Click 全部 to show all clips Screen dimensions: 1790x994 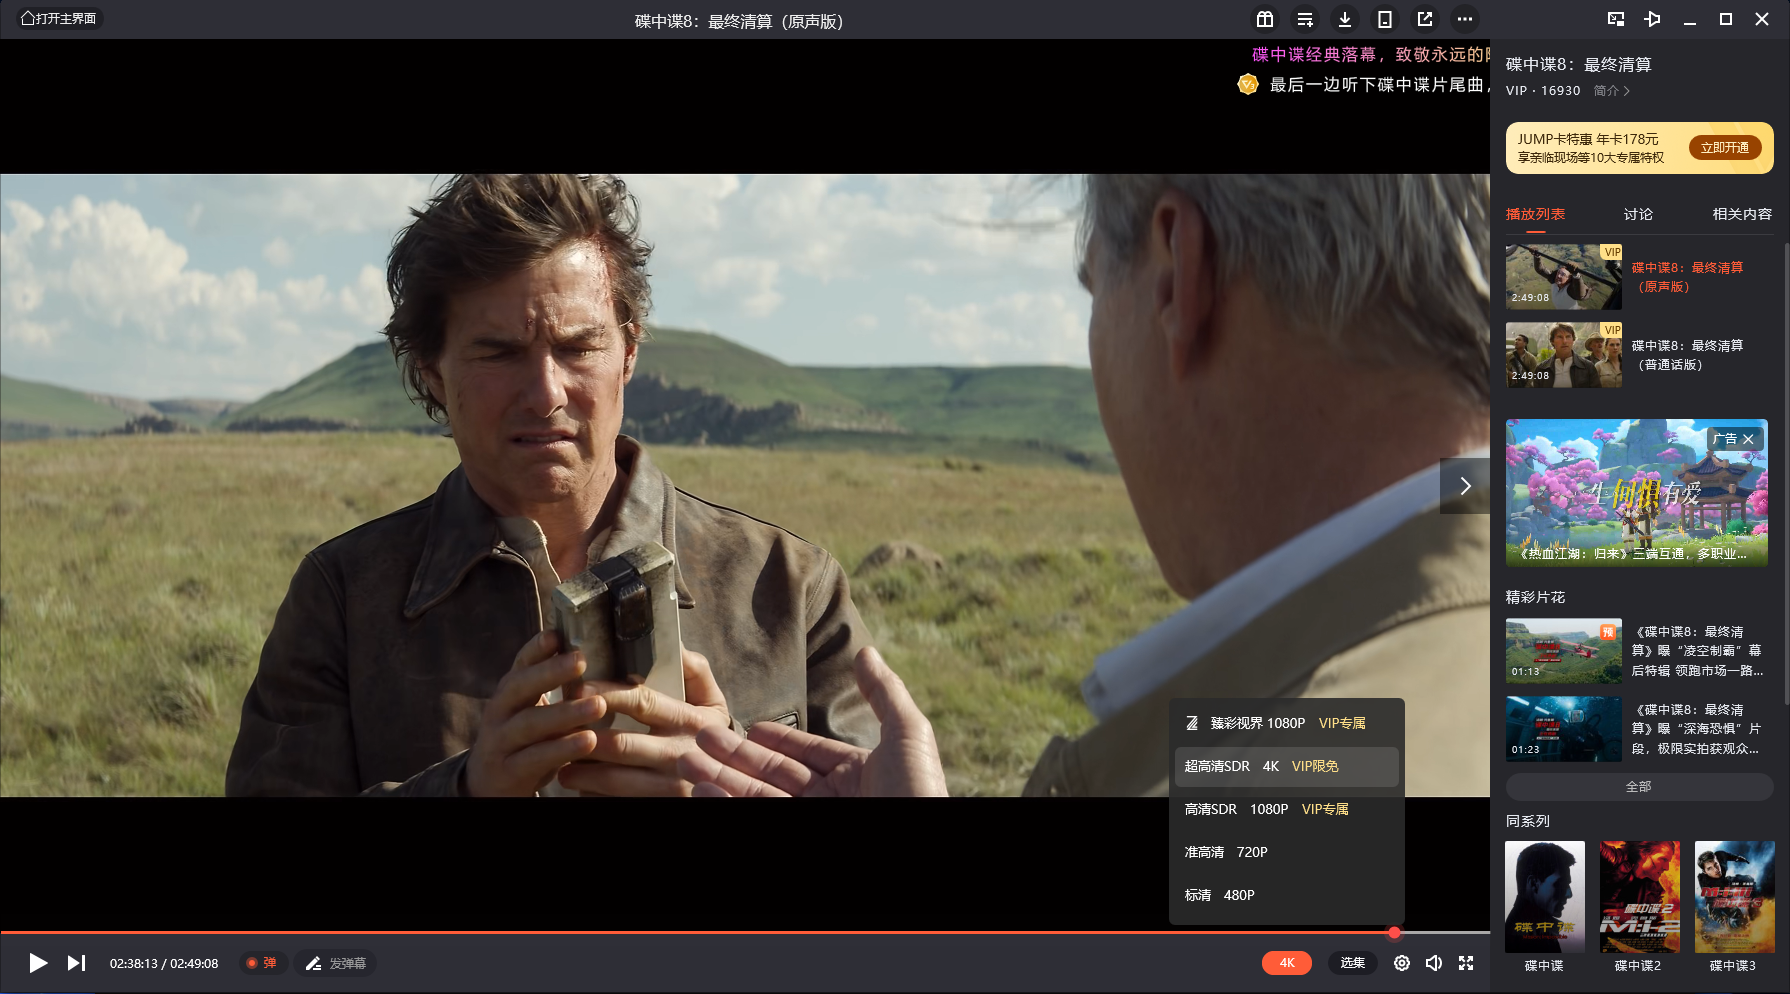coord(1639,787)
